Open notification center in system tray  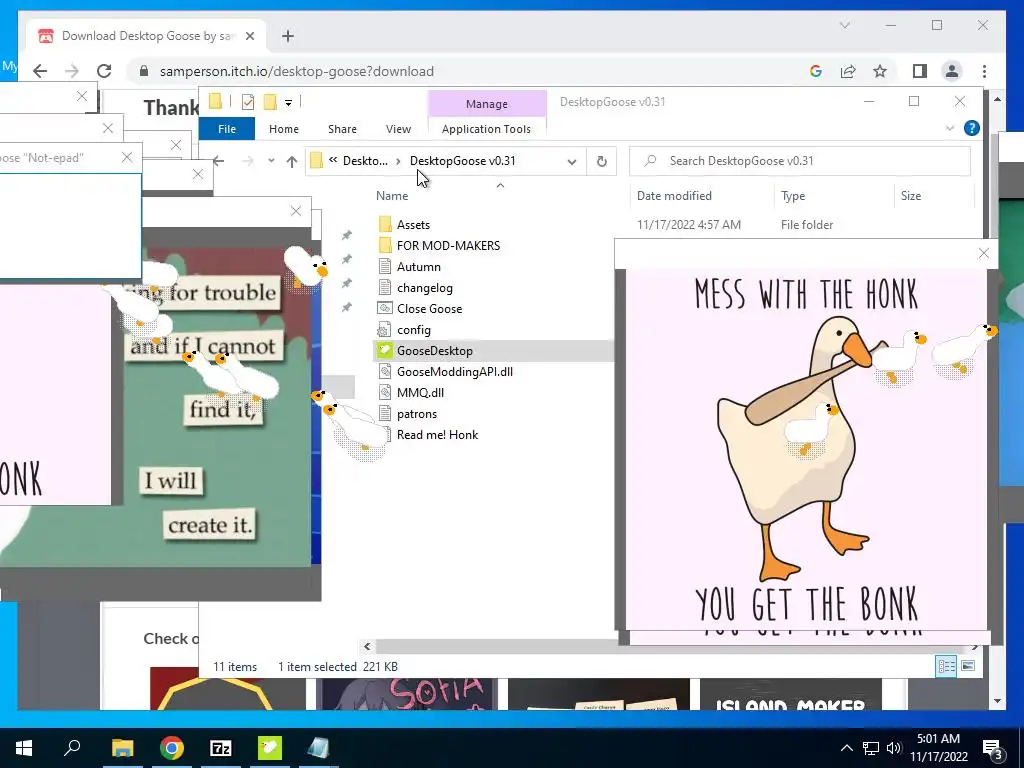(992, 749)
